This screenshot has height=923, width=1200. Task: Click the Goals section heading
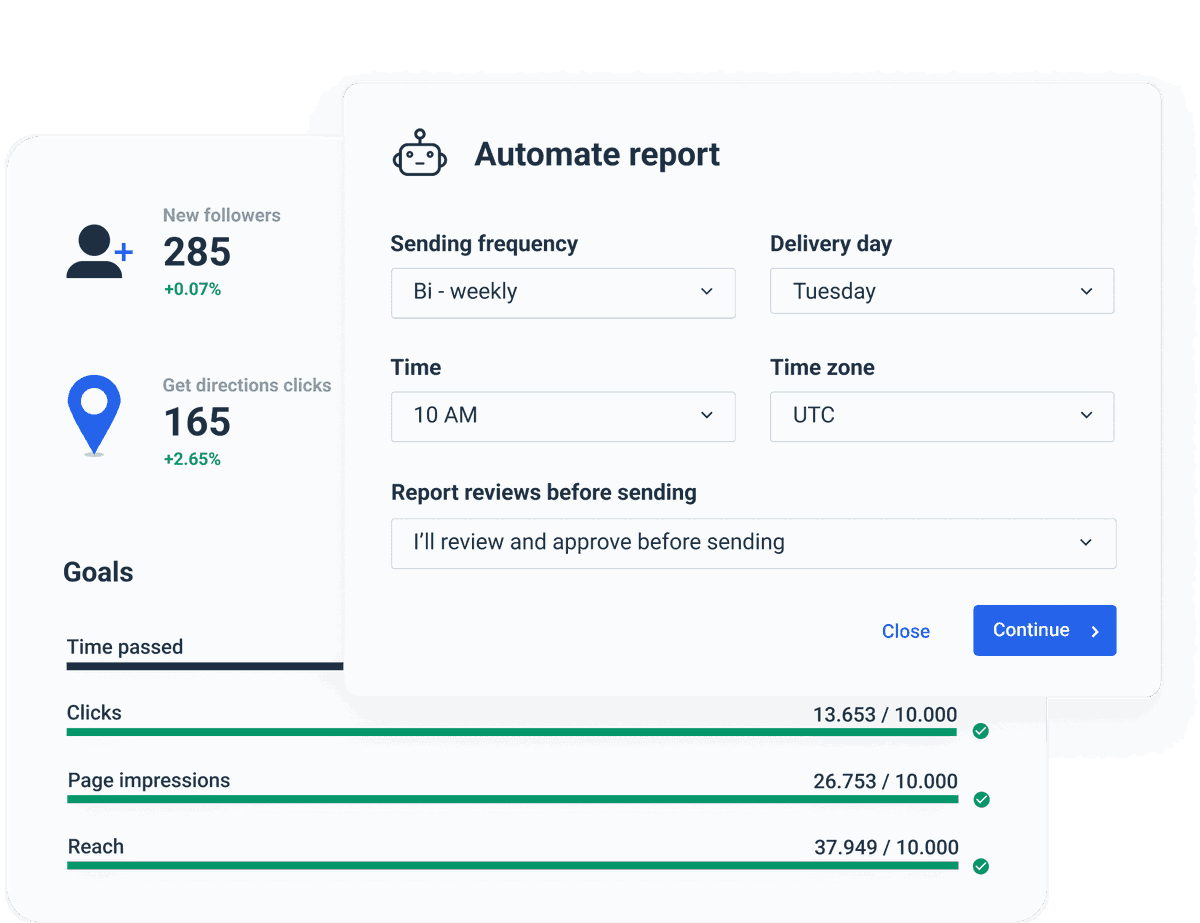coord(97,571)
